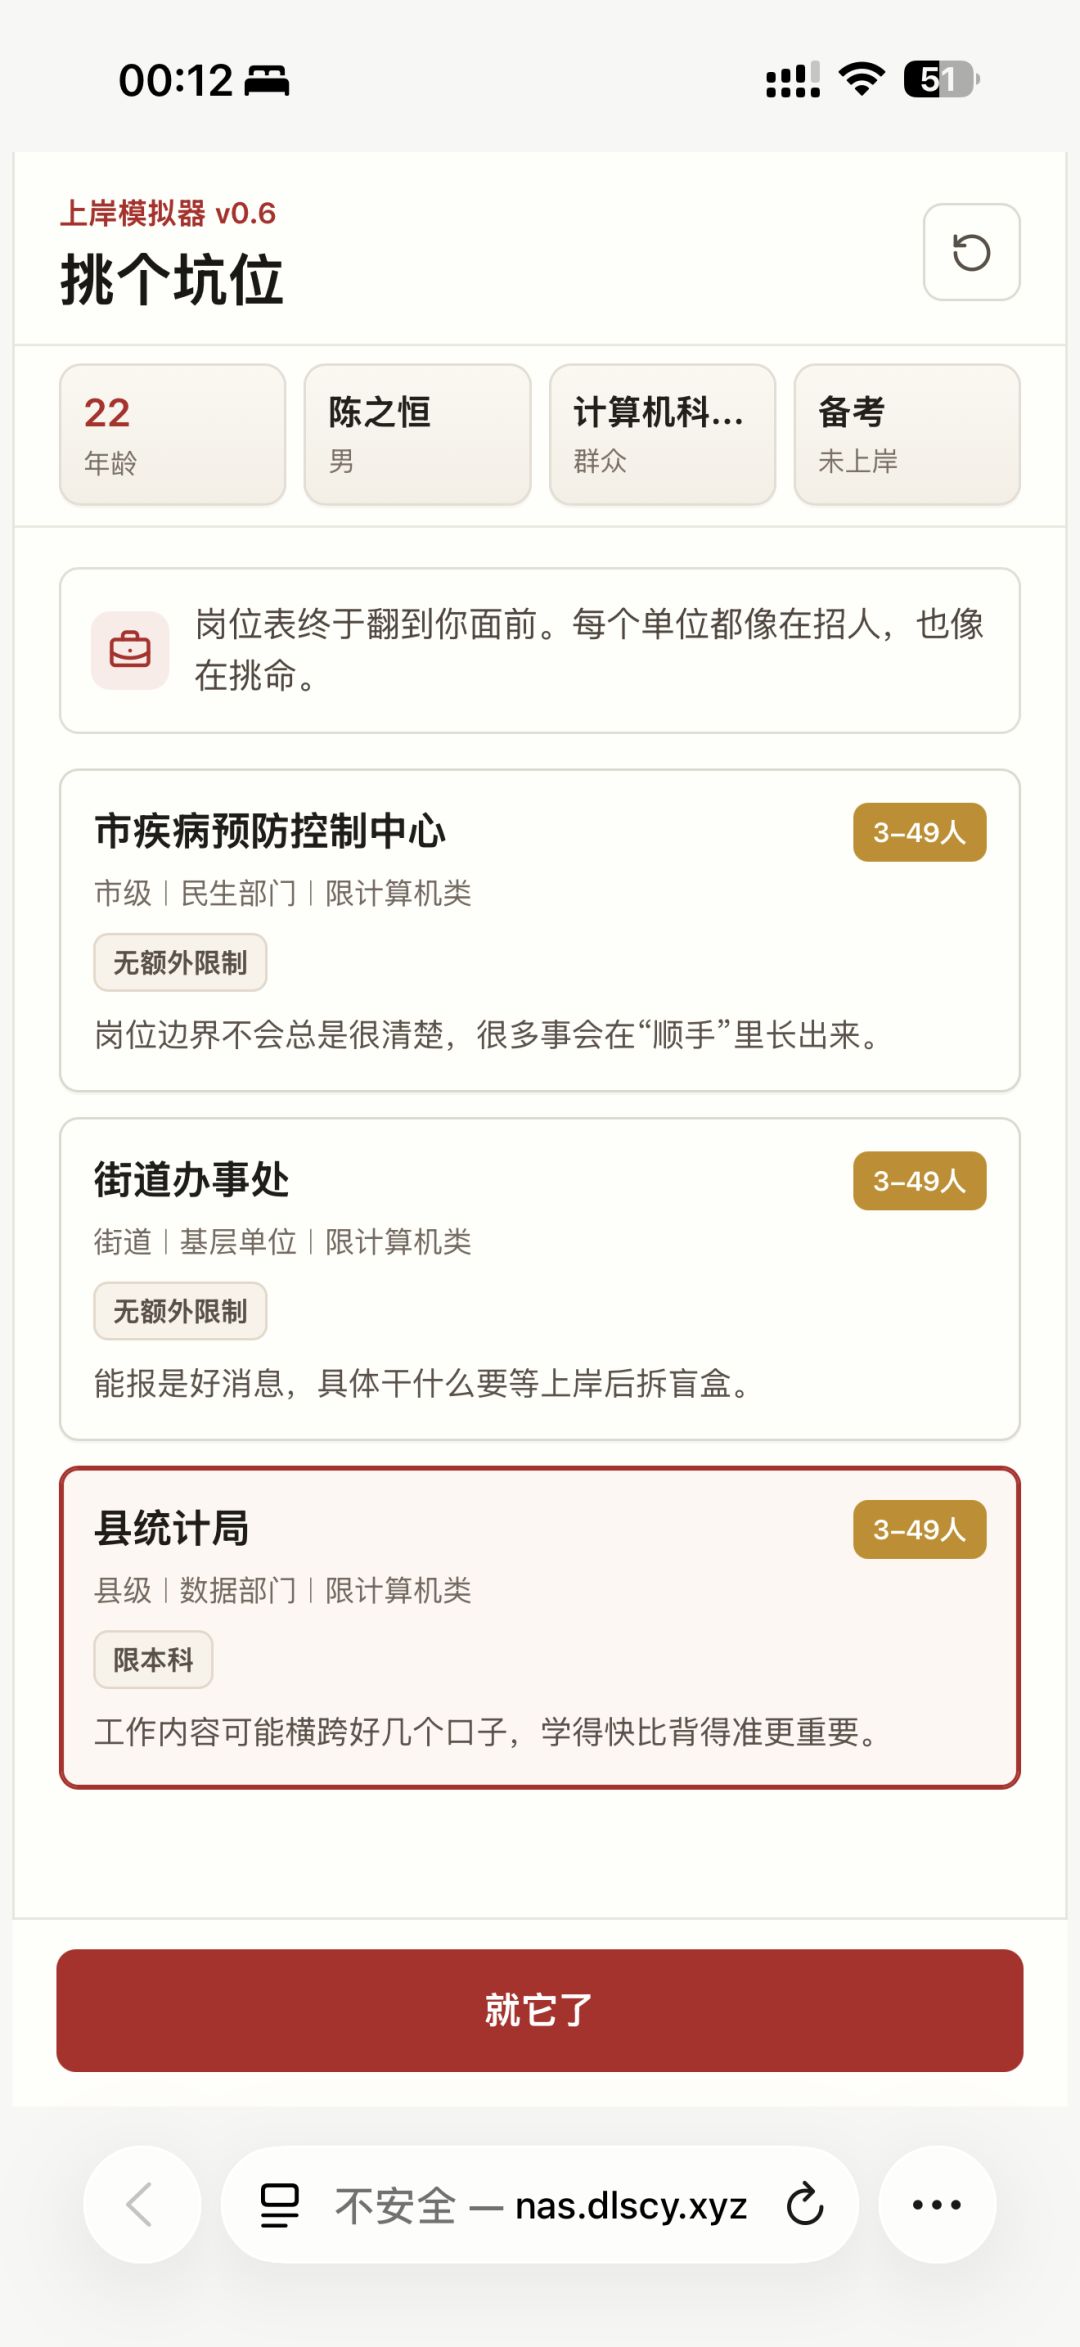Select the 街道办事处 position card
This screenshot has height=2347, width=1080.
click(540, 1279)
